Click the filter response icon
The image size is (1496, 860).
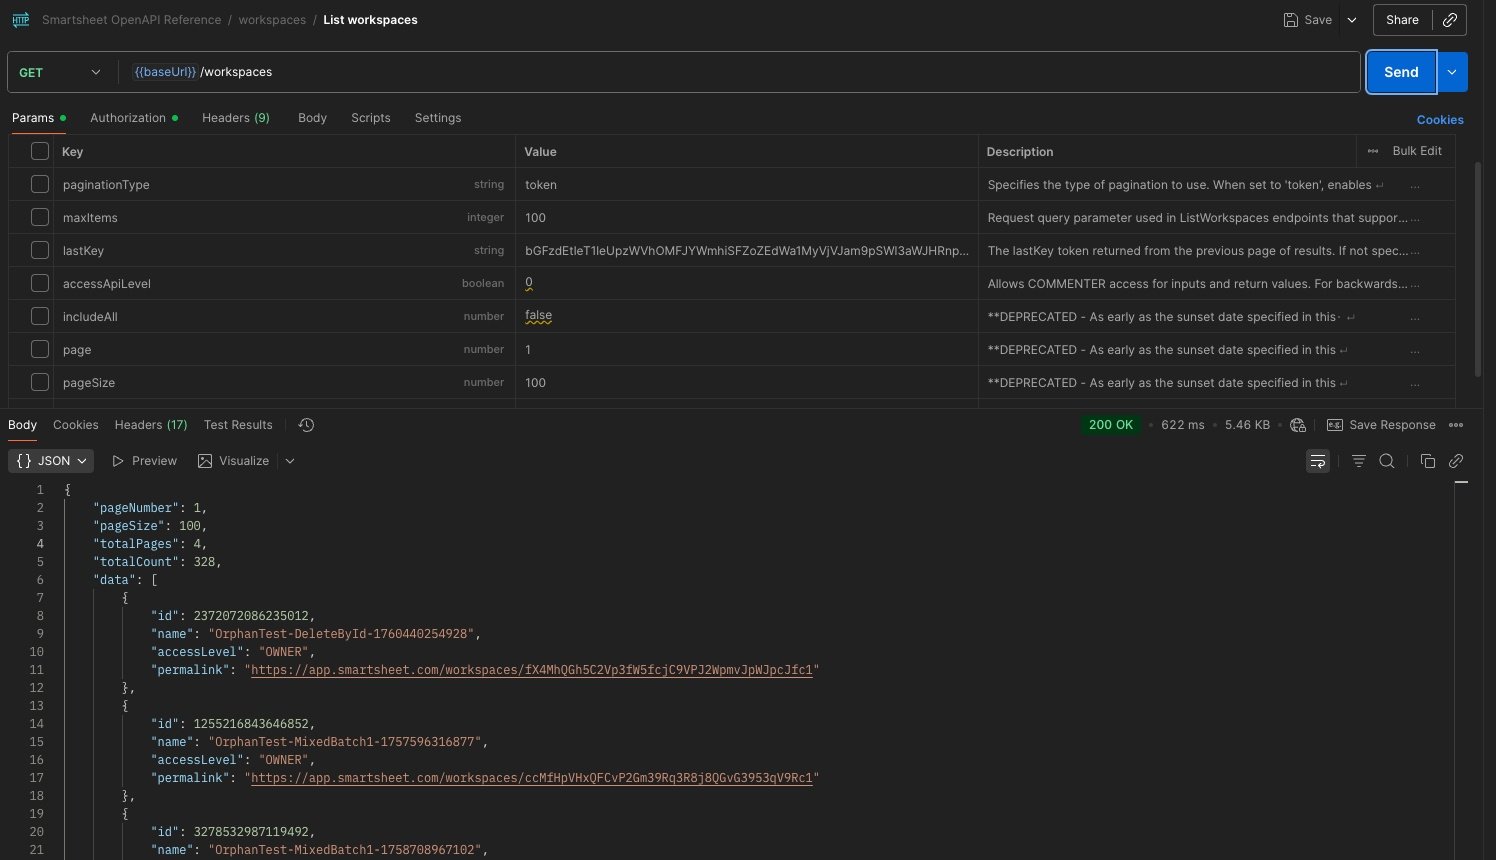click(1358, 461)
